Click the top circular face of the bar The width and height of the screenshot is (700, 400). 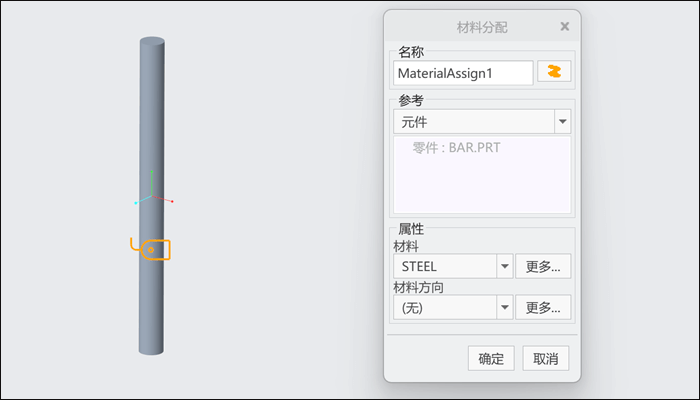pos(152,42)
